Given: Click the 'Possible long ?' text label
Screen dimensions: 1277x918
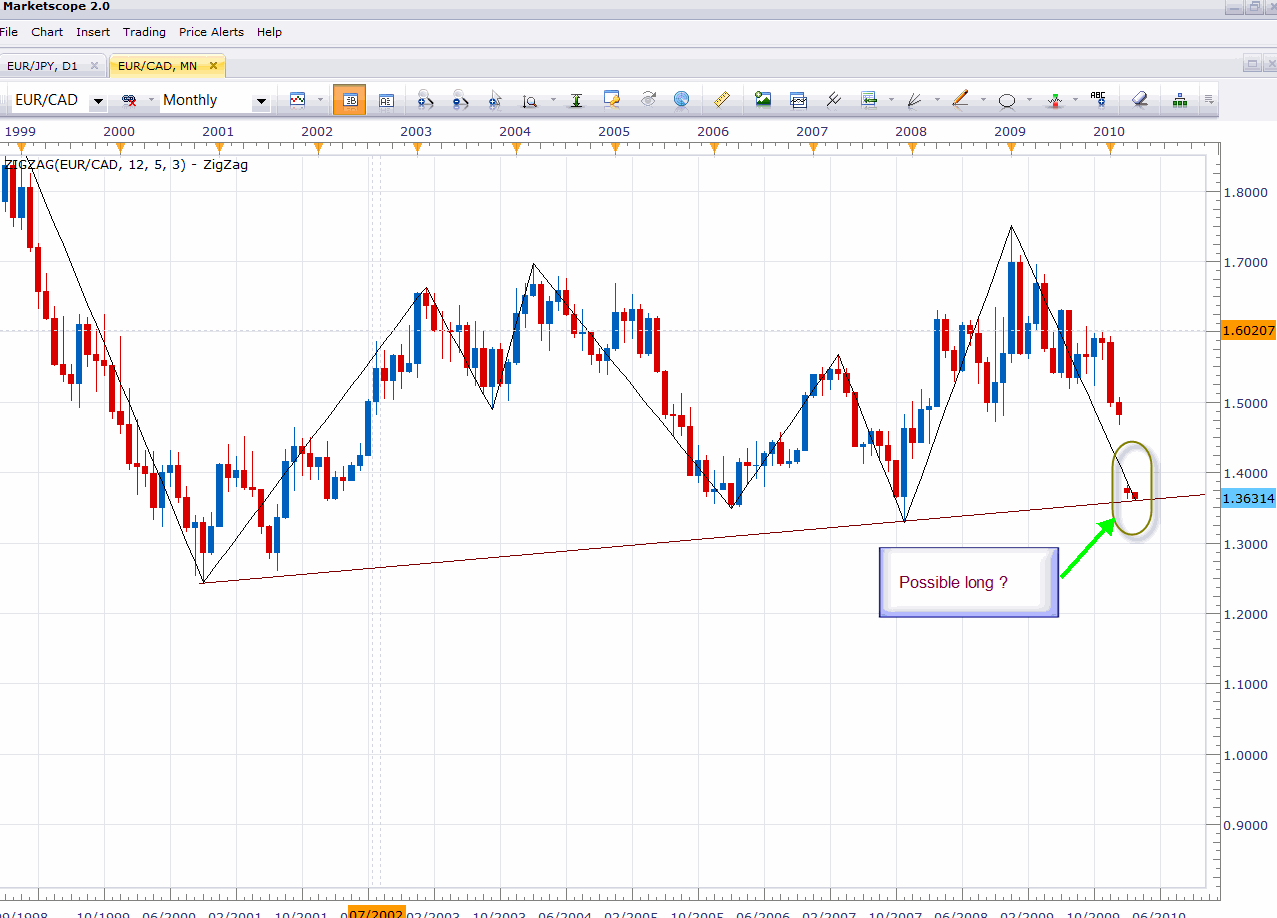Looking at the screenshot, I should (953, 582).
